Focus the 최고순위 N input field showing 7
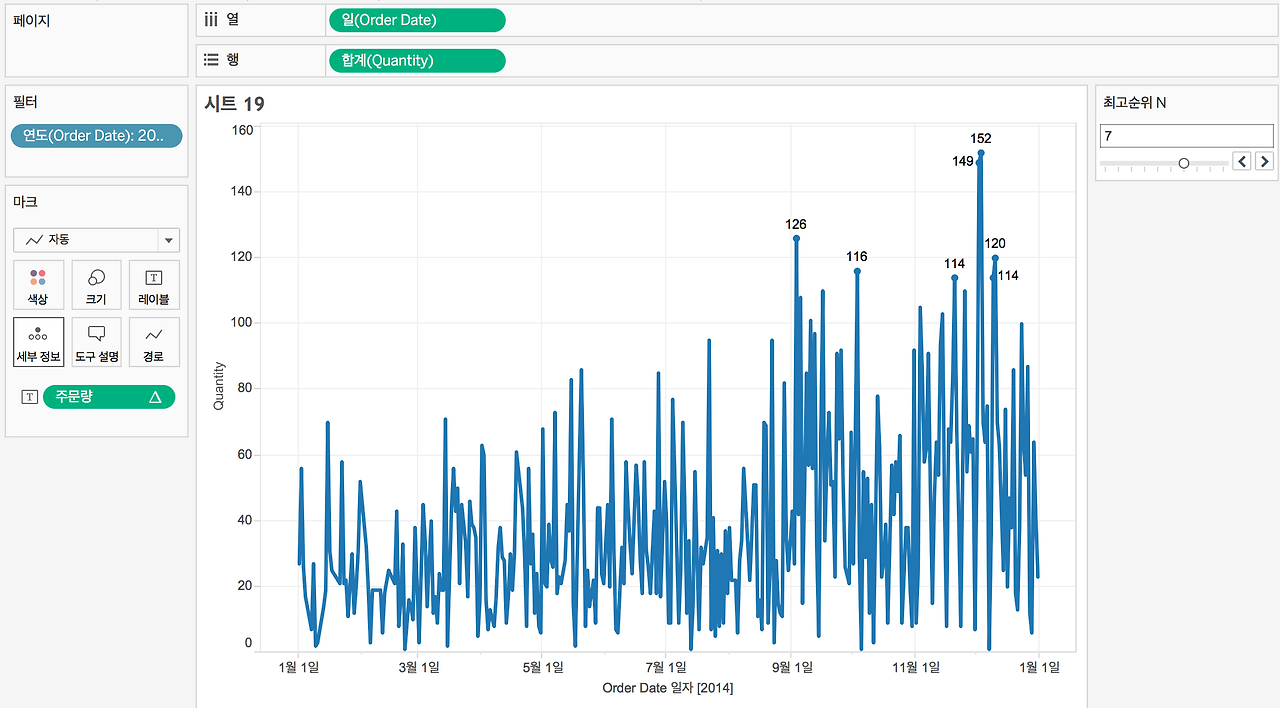Image resolution: width=1280 pixels, height=708 pixels. (1186, 135)
